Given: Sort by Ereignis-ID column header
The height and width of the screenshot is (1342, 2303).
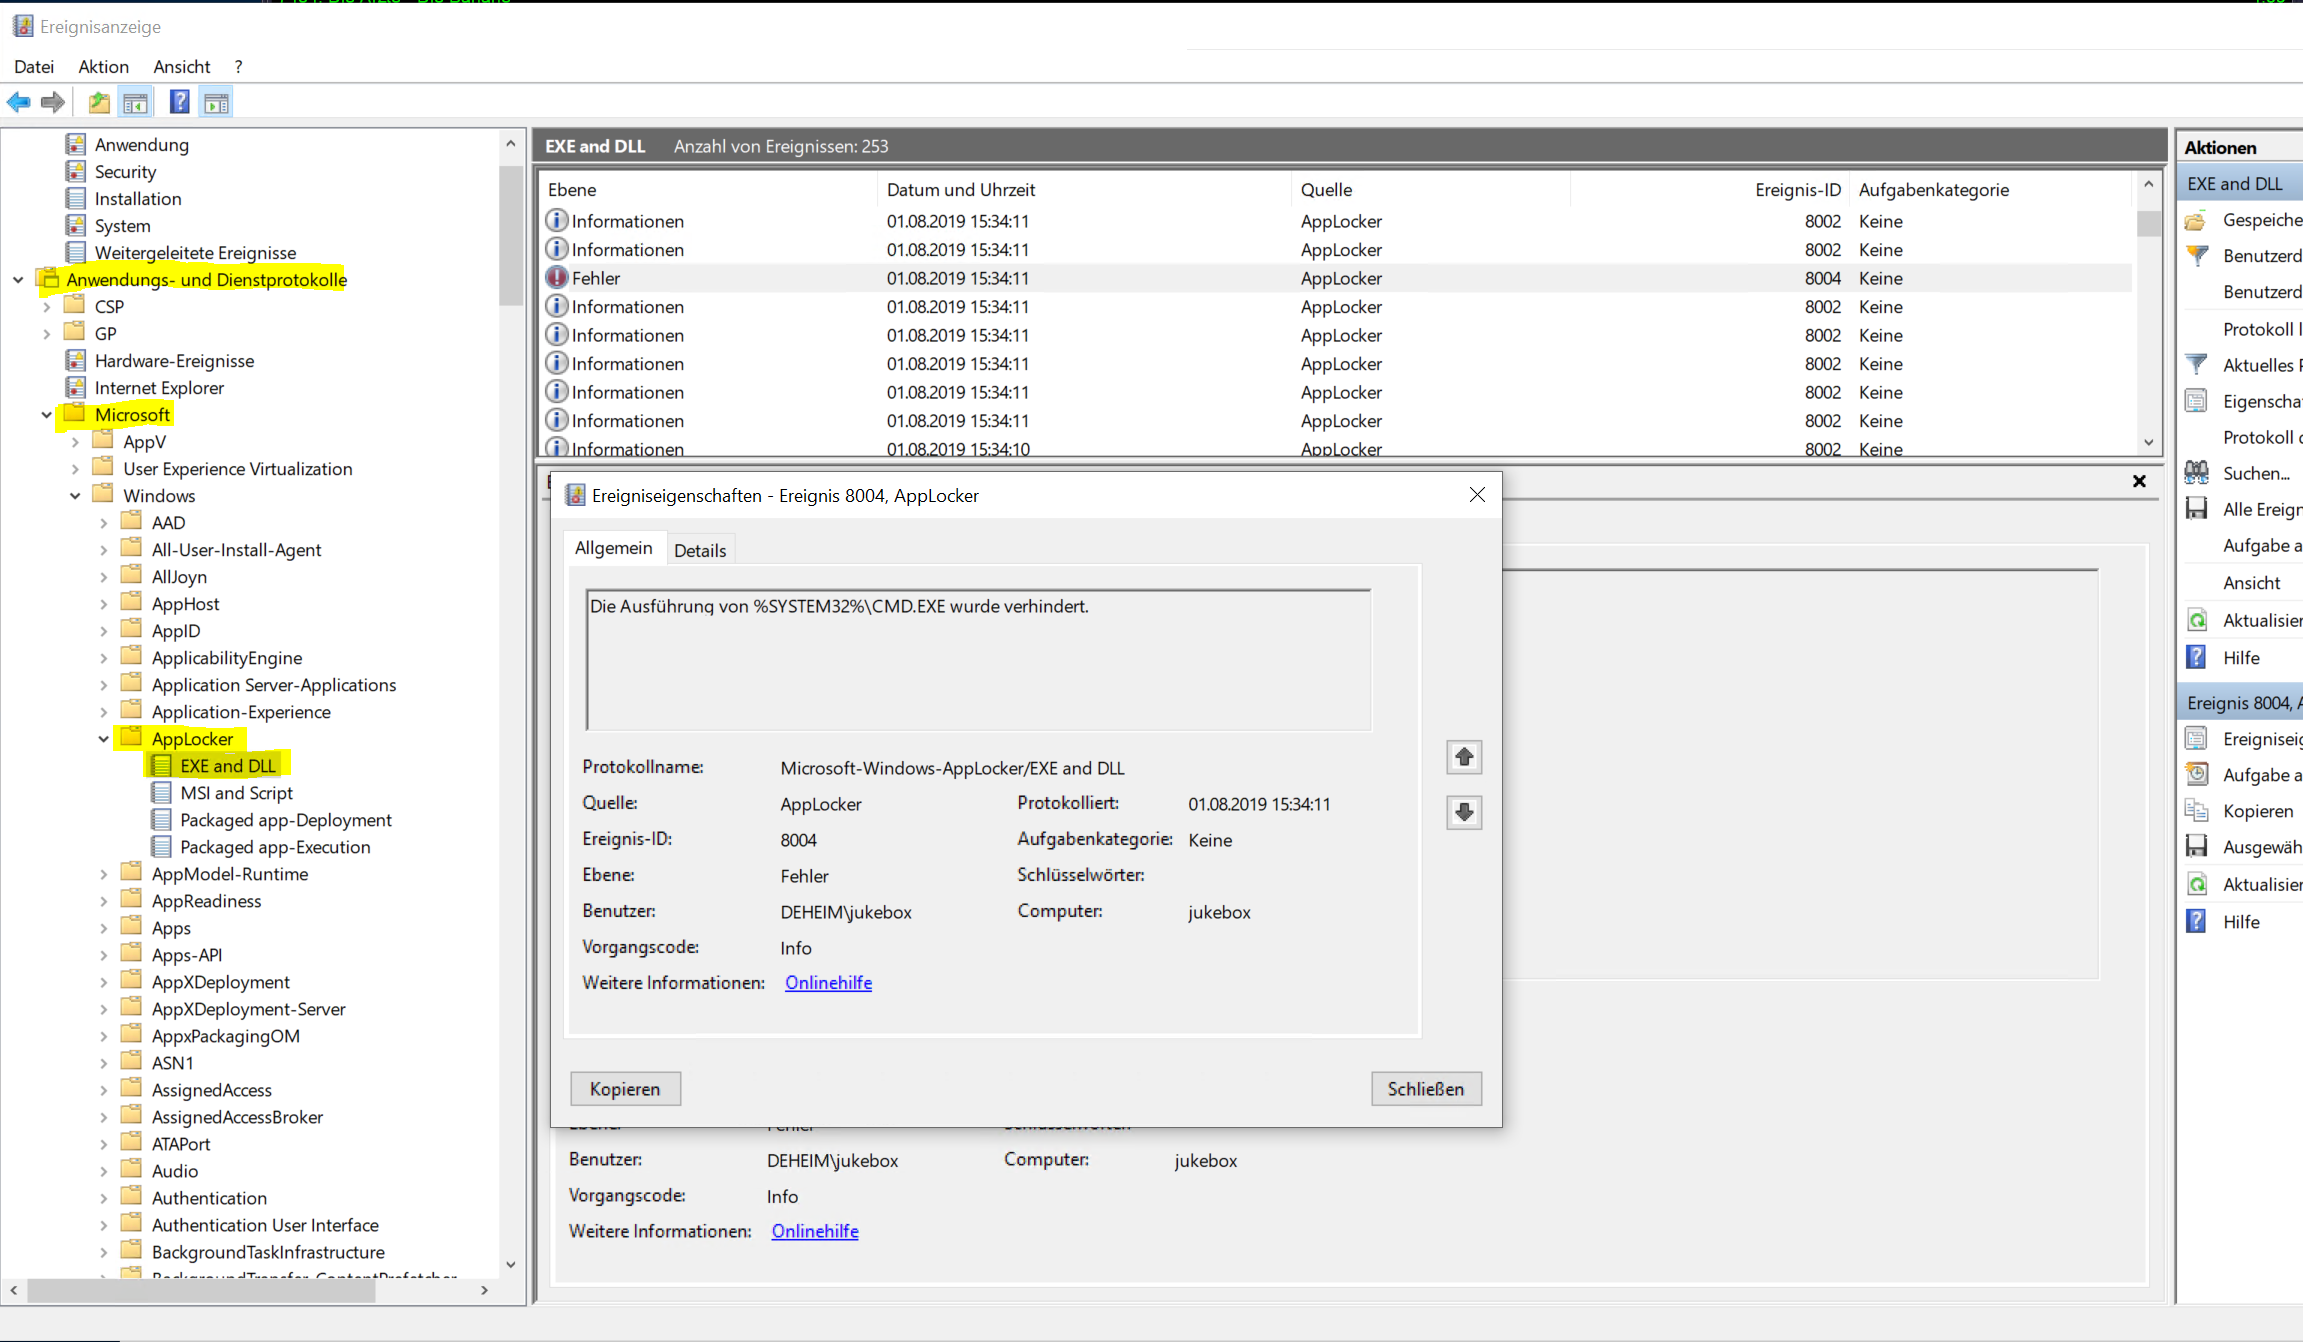Looking at the screenshot, I should coord(1797,189).
